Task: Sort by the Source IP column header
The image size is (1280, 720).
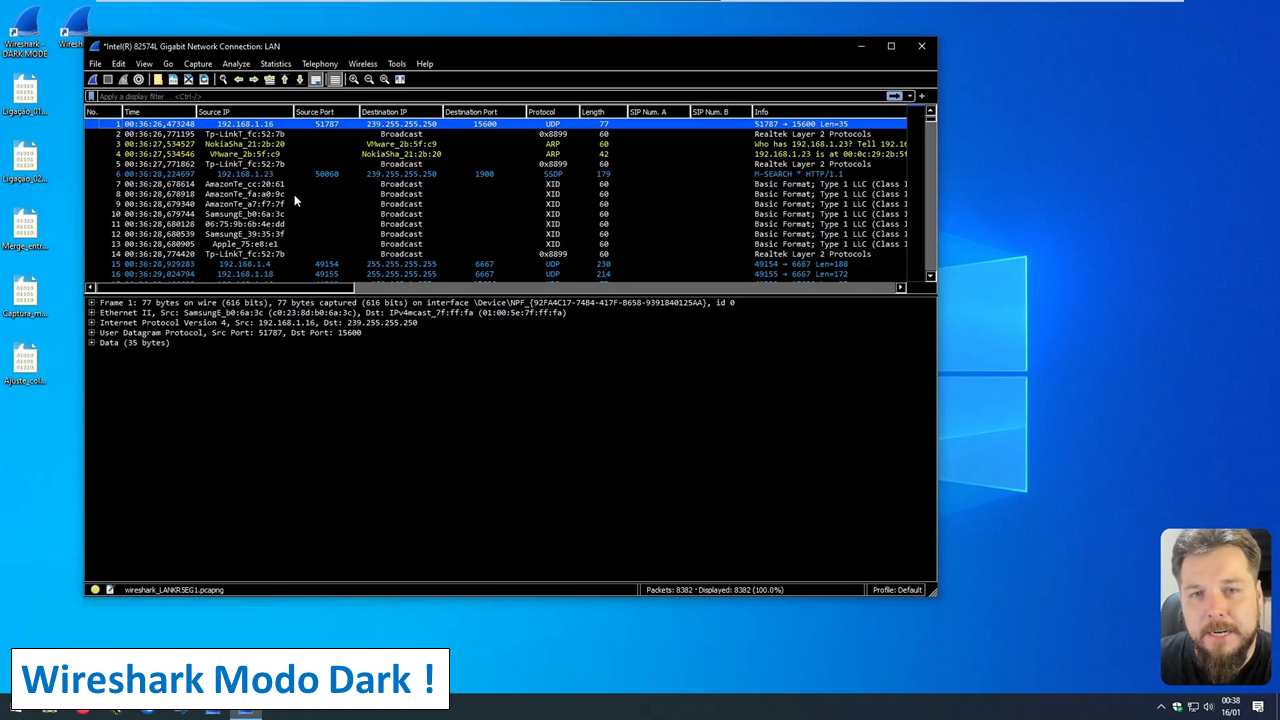Action: (244, 112)
